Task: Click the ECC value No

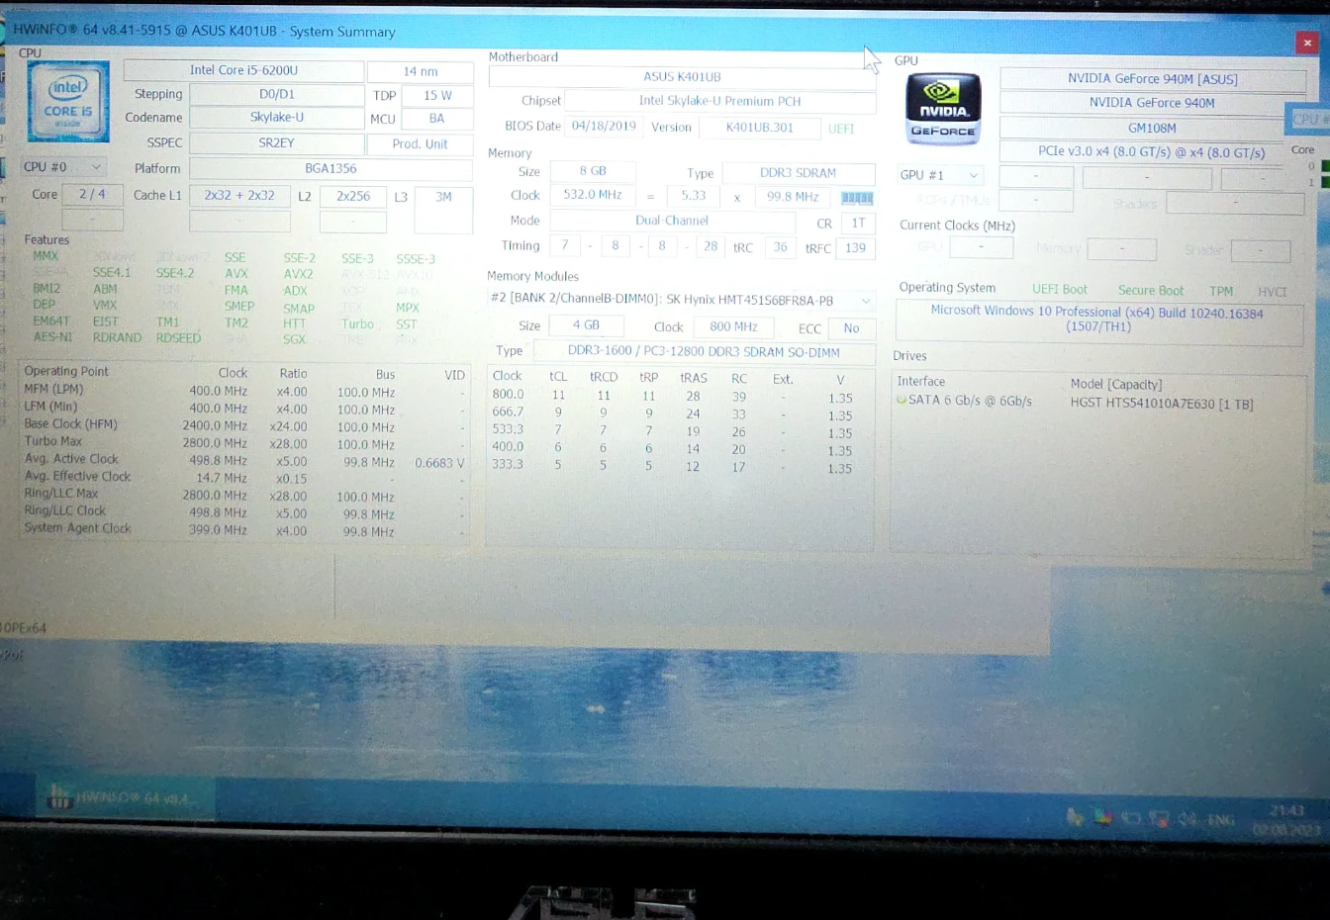Action: click(851, 328)
